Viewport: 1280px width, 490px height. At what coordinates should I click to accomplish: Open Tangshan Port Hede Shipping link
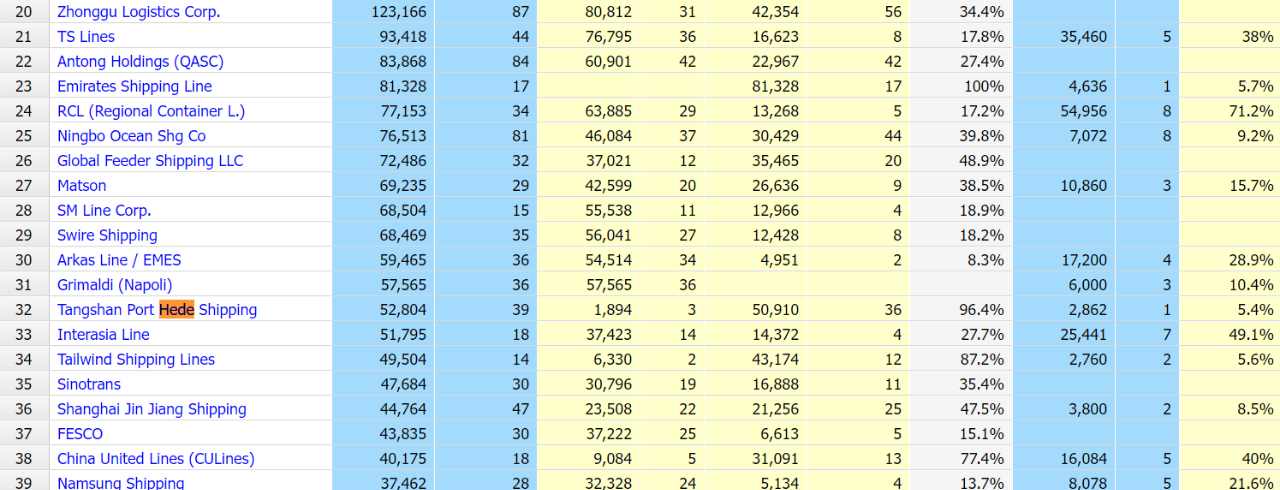[x=157, y=310]
